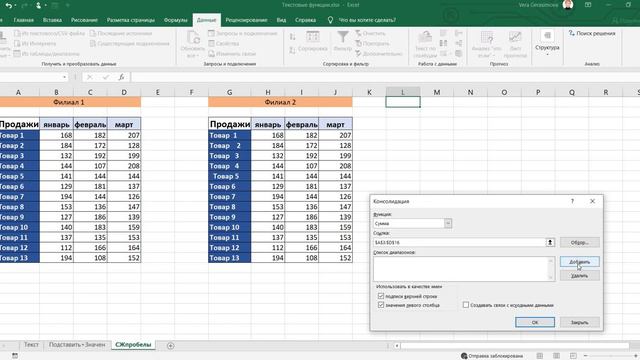
Task: Open the Главная ribbon tab
Action: click(x=24, y=20)
